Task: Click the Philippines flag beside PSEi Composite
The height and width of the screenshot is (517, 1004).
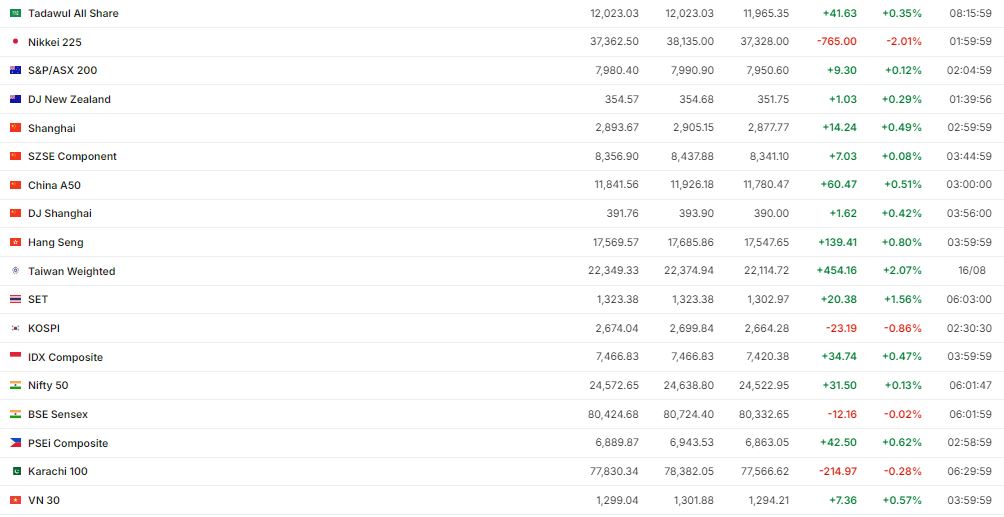Action: 15,443
